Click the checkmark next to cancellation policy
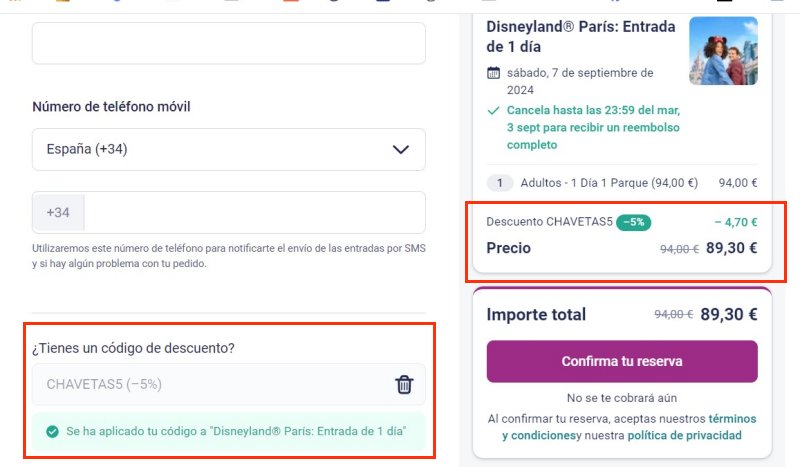This screenshot has width=800, height=467. pyautogui.click(x=493, y=110)
